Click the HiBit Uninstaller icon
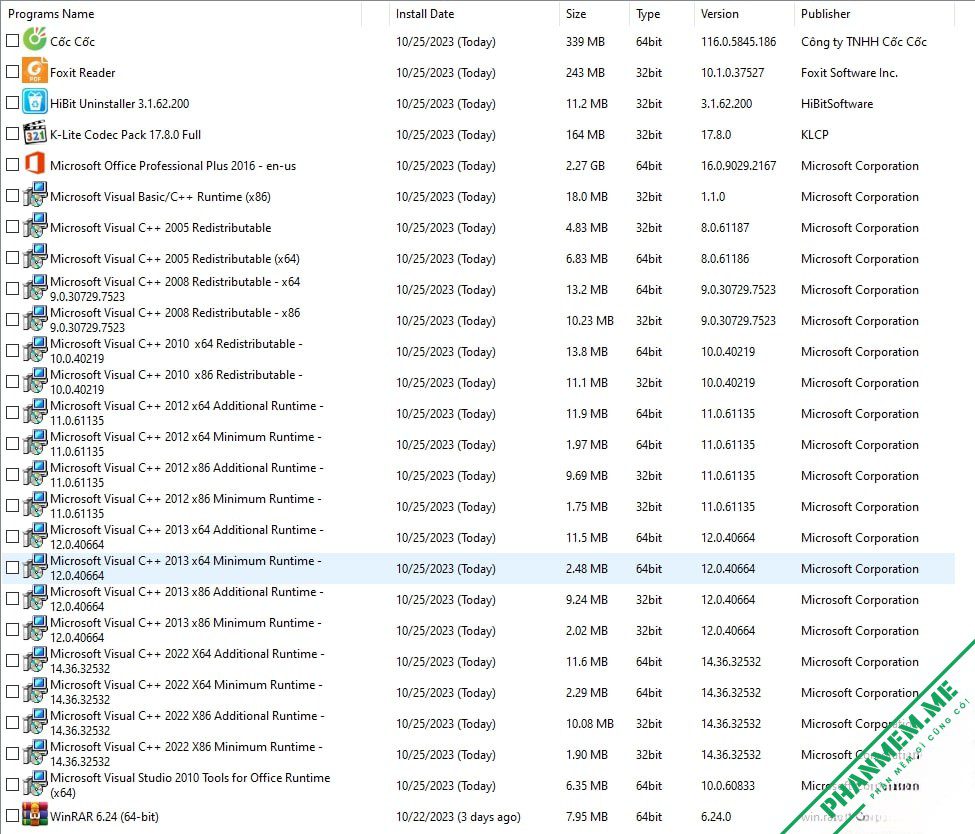Image resolution: width=975 pixels, height=834 pixels. 35,102
